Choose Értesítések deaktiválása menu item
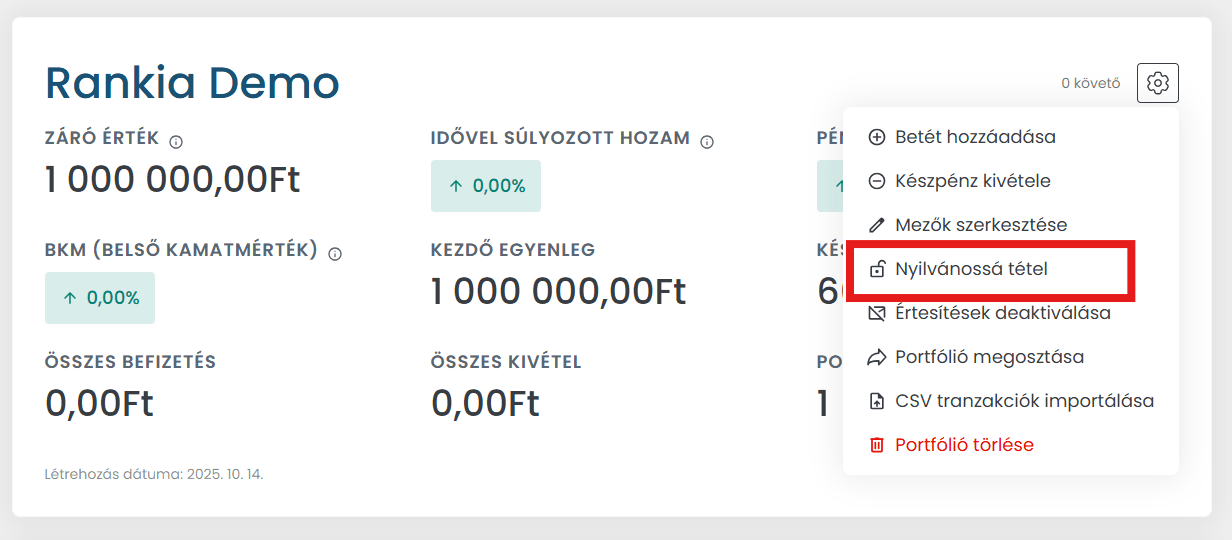Image resolution: width=1232 pixels, height=540 pixels. (x=1002, y=313)
